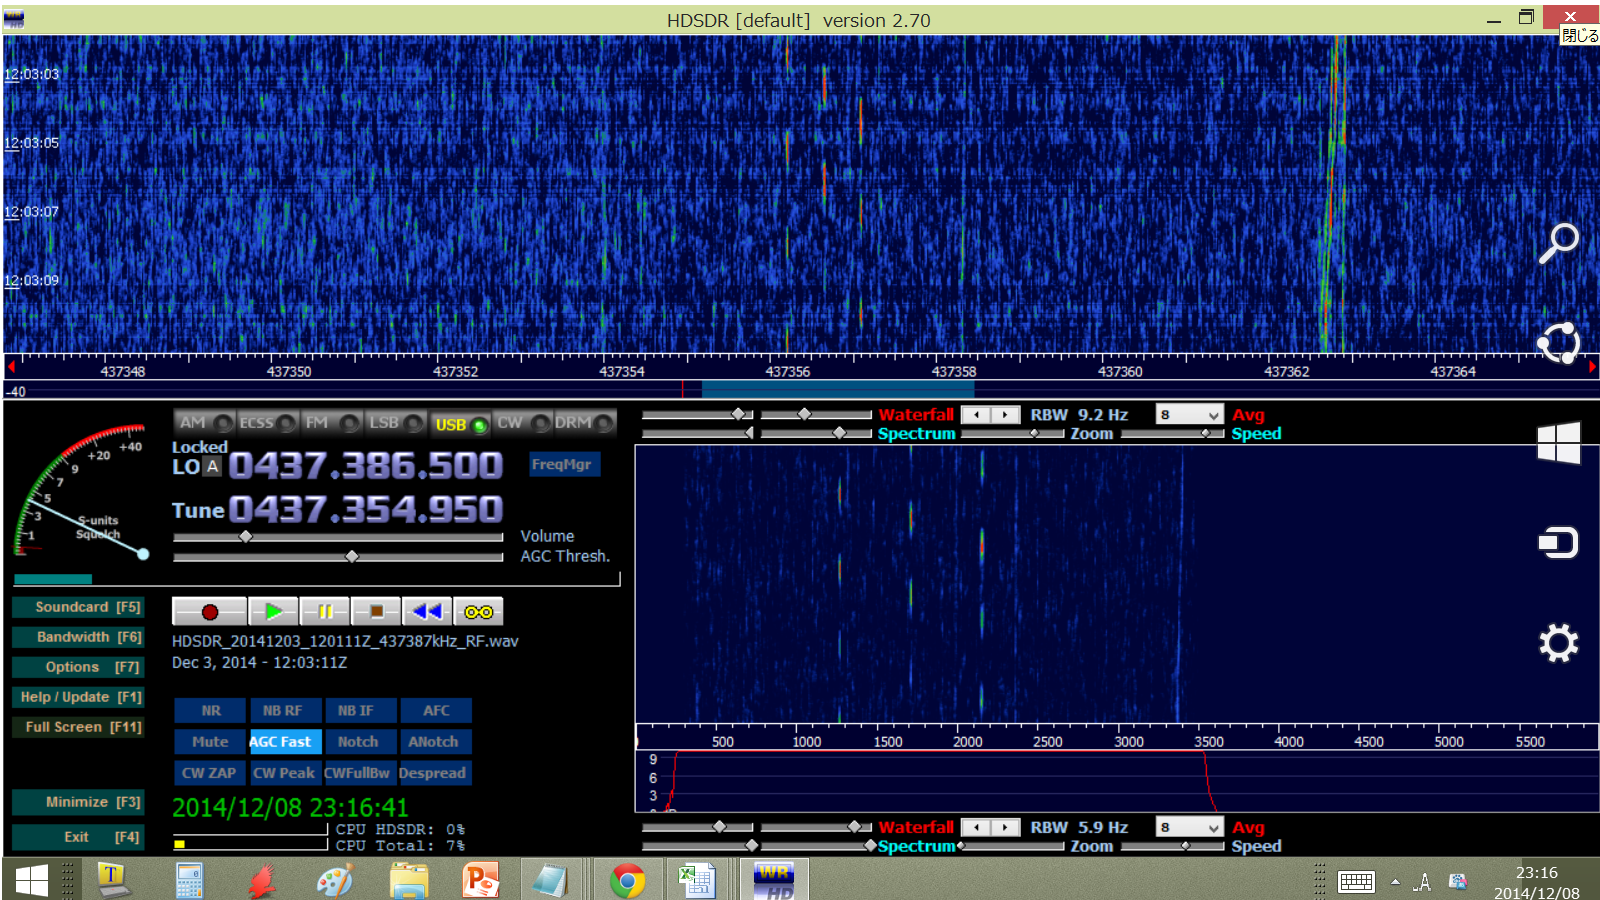Toggle Despread option
Screen dimensions: 1600x900
435,772
